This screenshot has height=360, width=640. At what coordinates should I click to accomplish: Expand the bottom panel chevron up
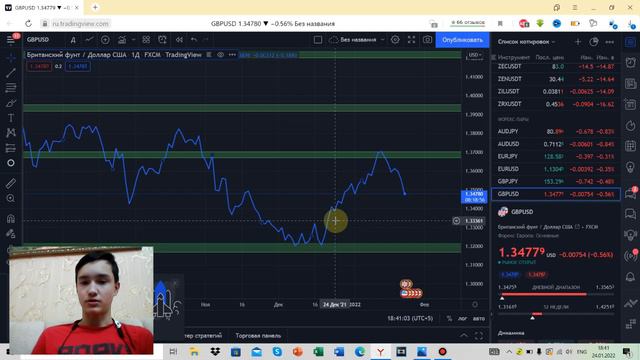(x=464, y=336)
